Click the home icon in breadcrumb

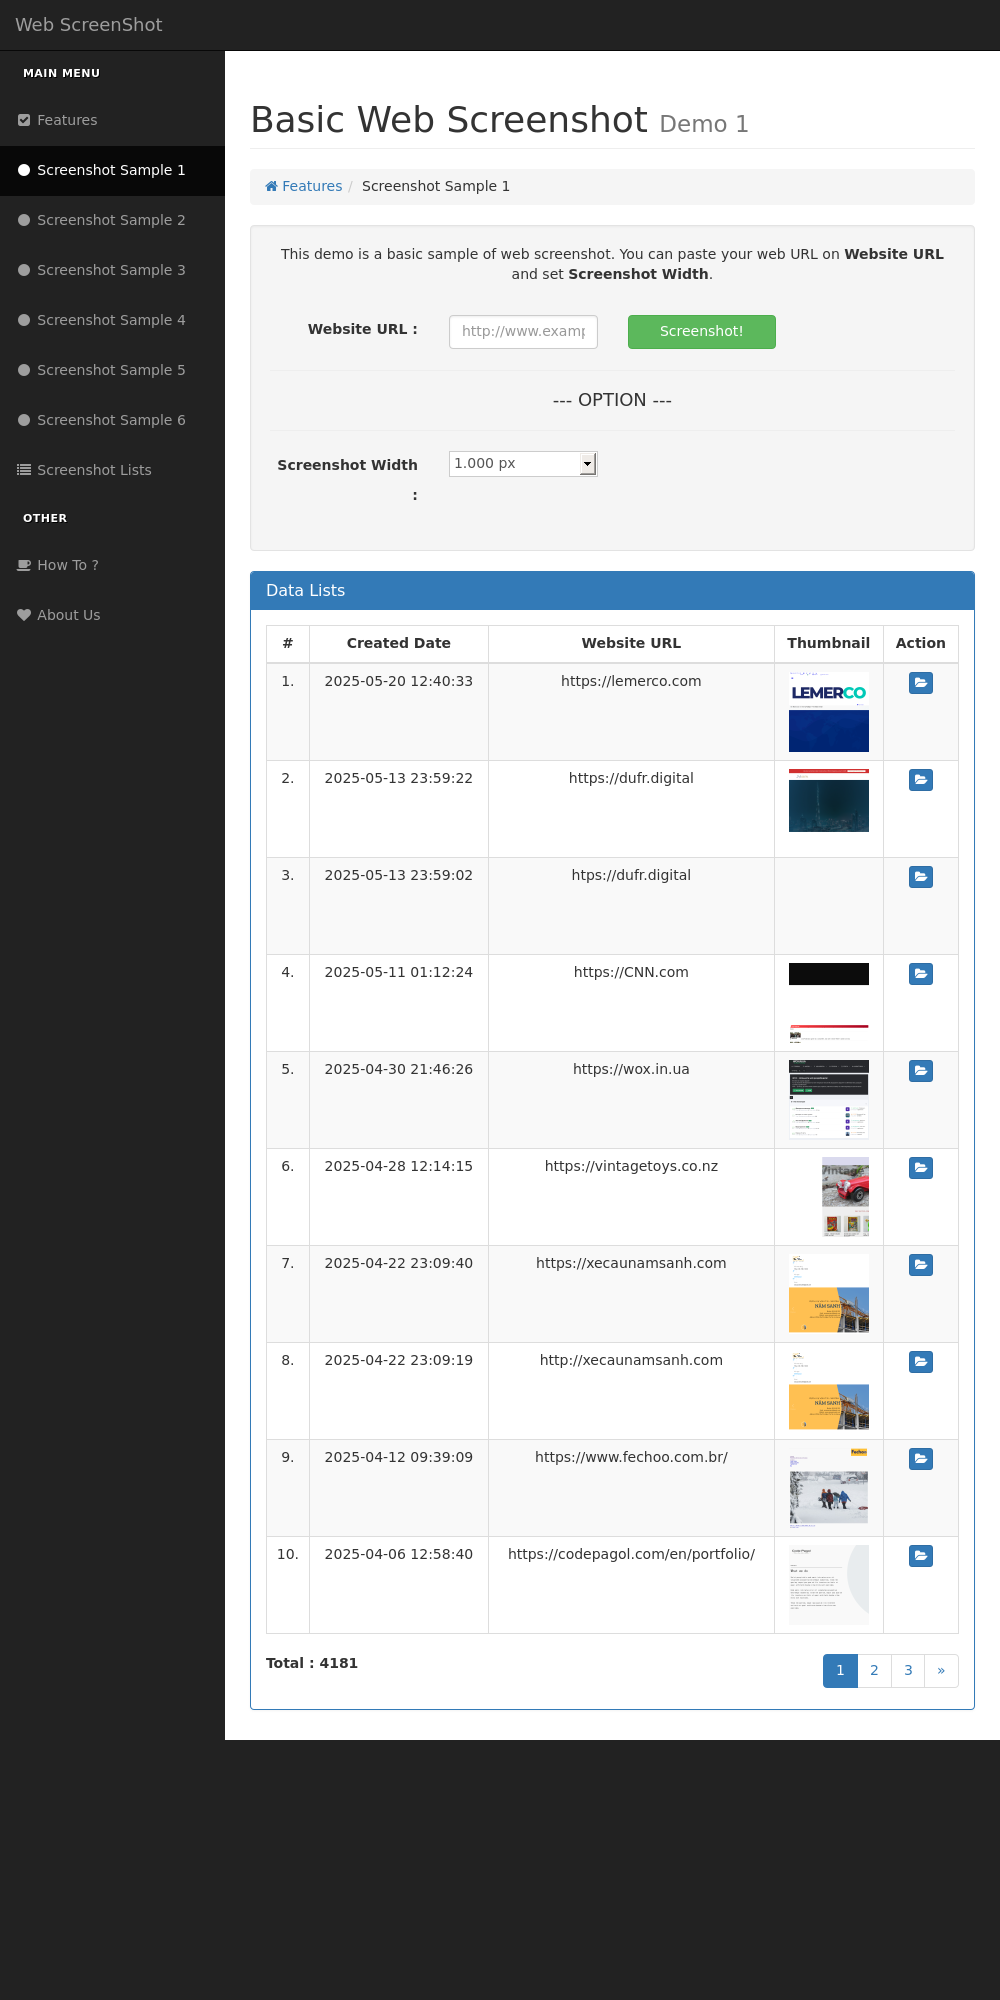(271, 186)
